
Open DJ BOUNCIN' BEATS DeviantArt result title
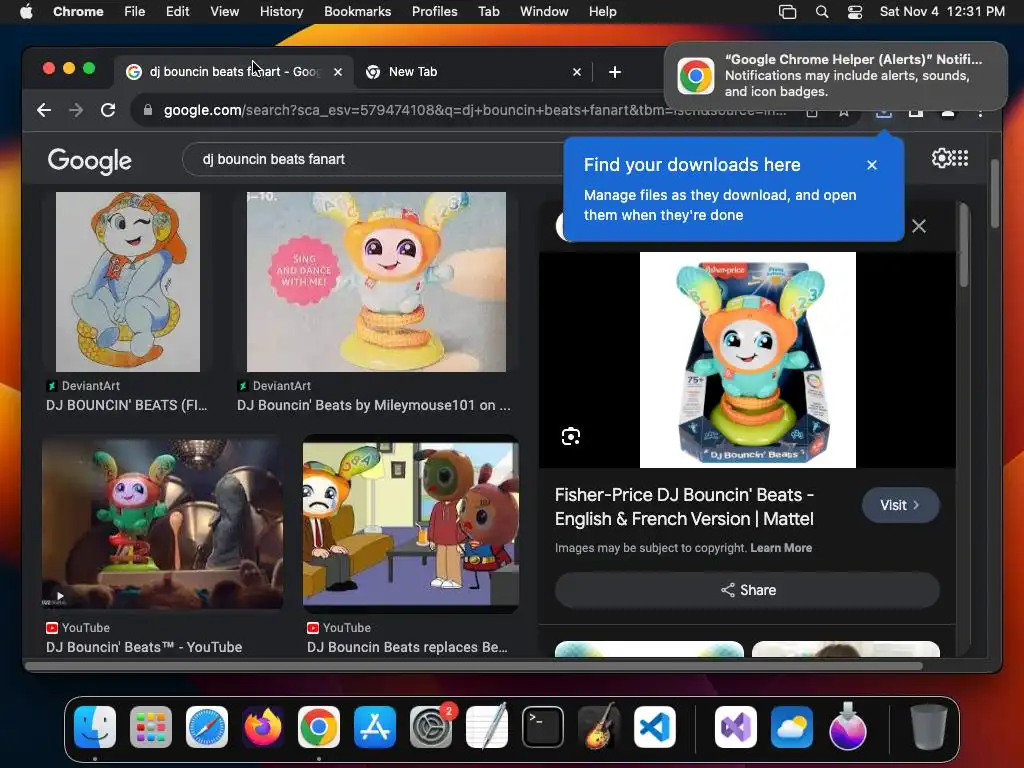pos(127,405)
